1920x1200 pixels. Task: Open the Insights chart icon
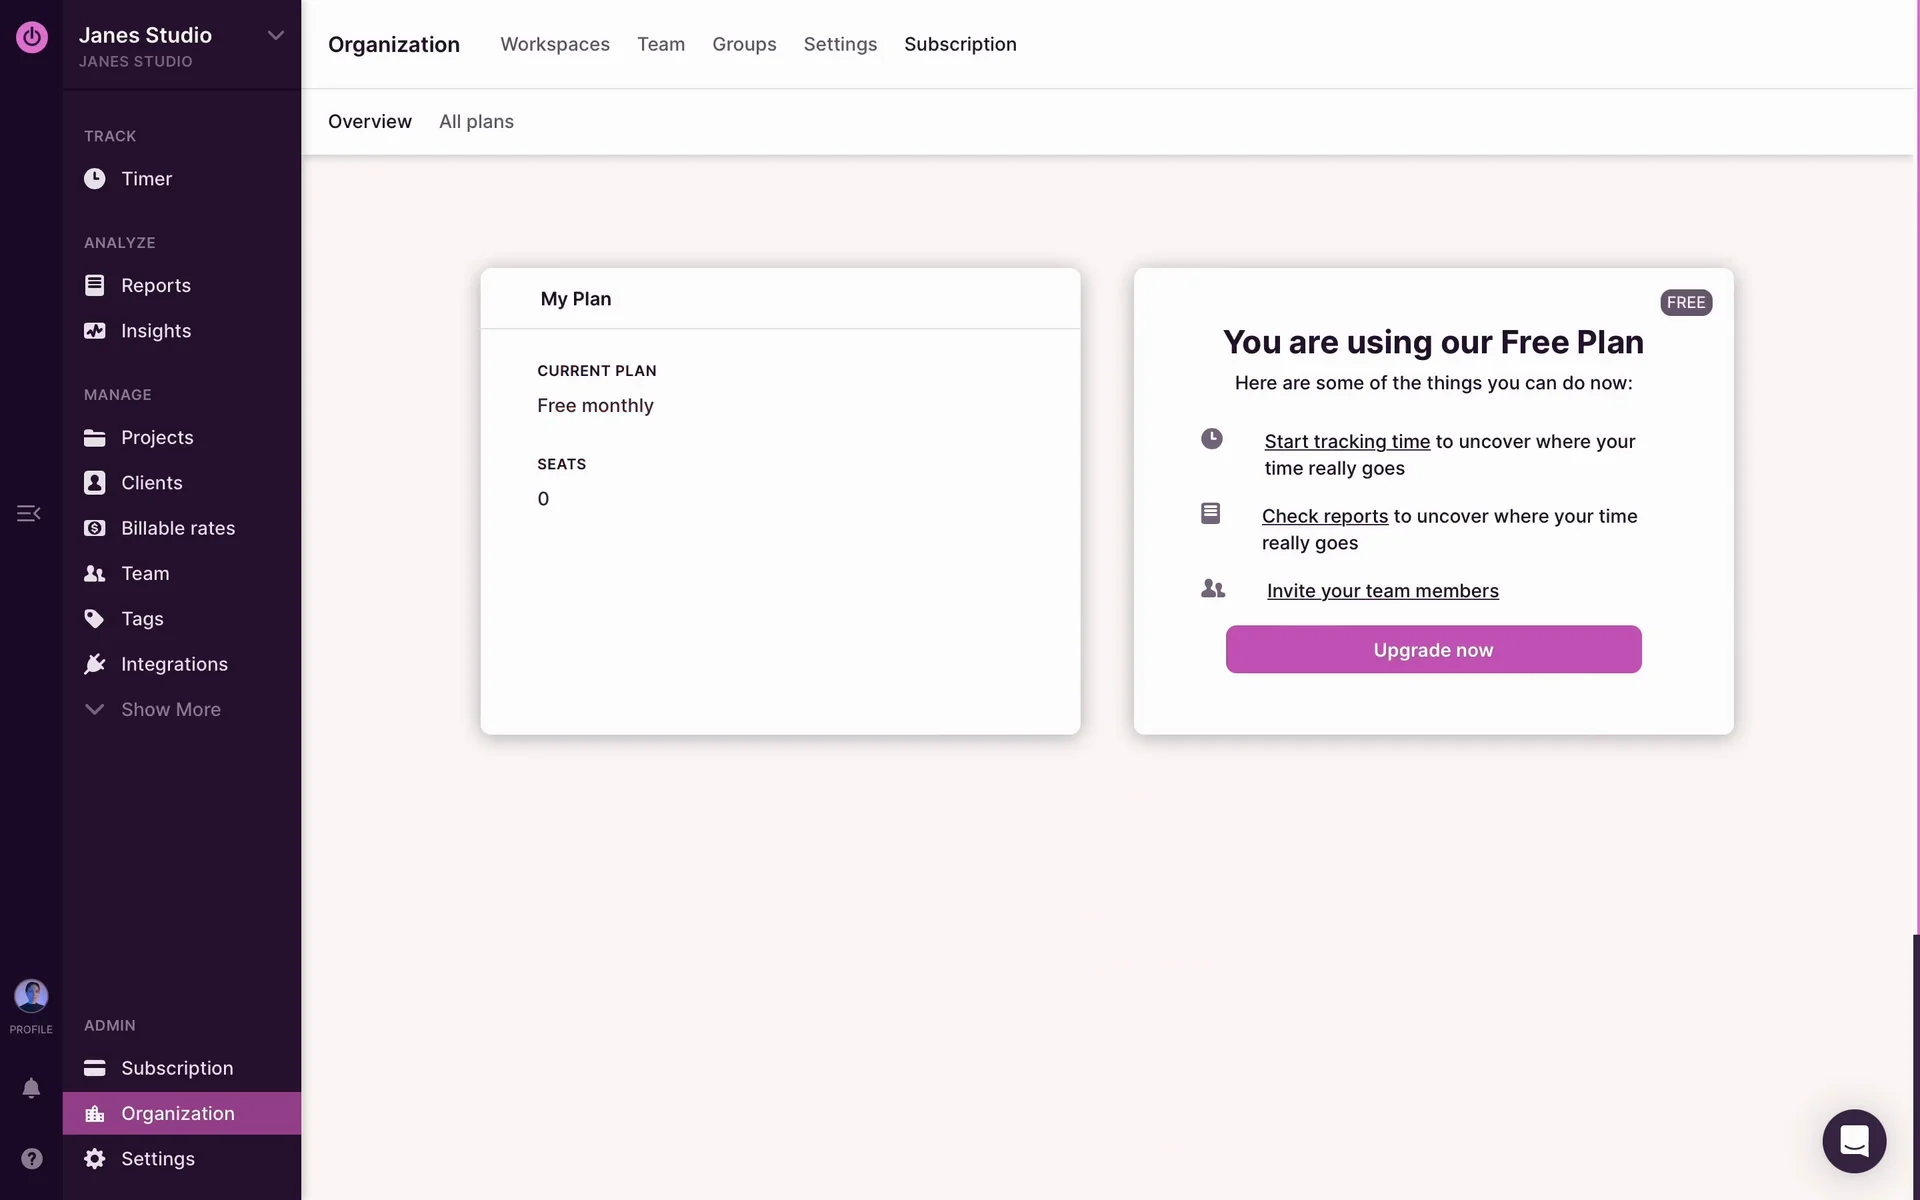coord(94,331)
